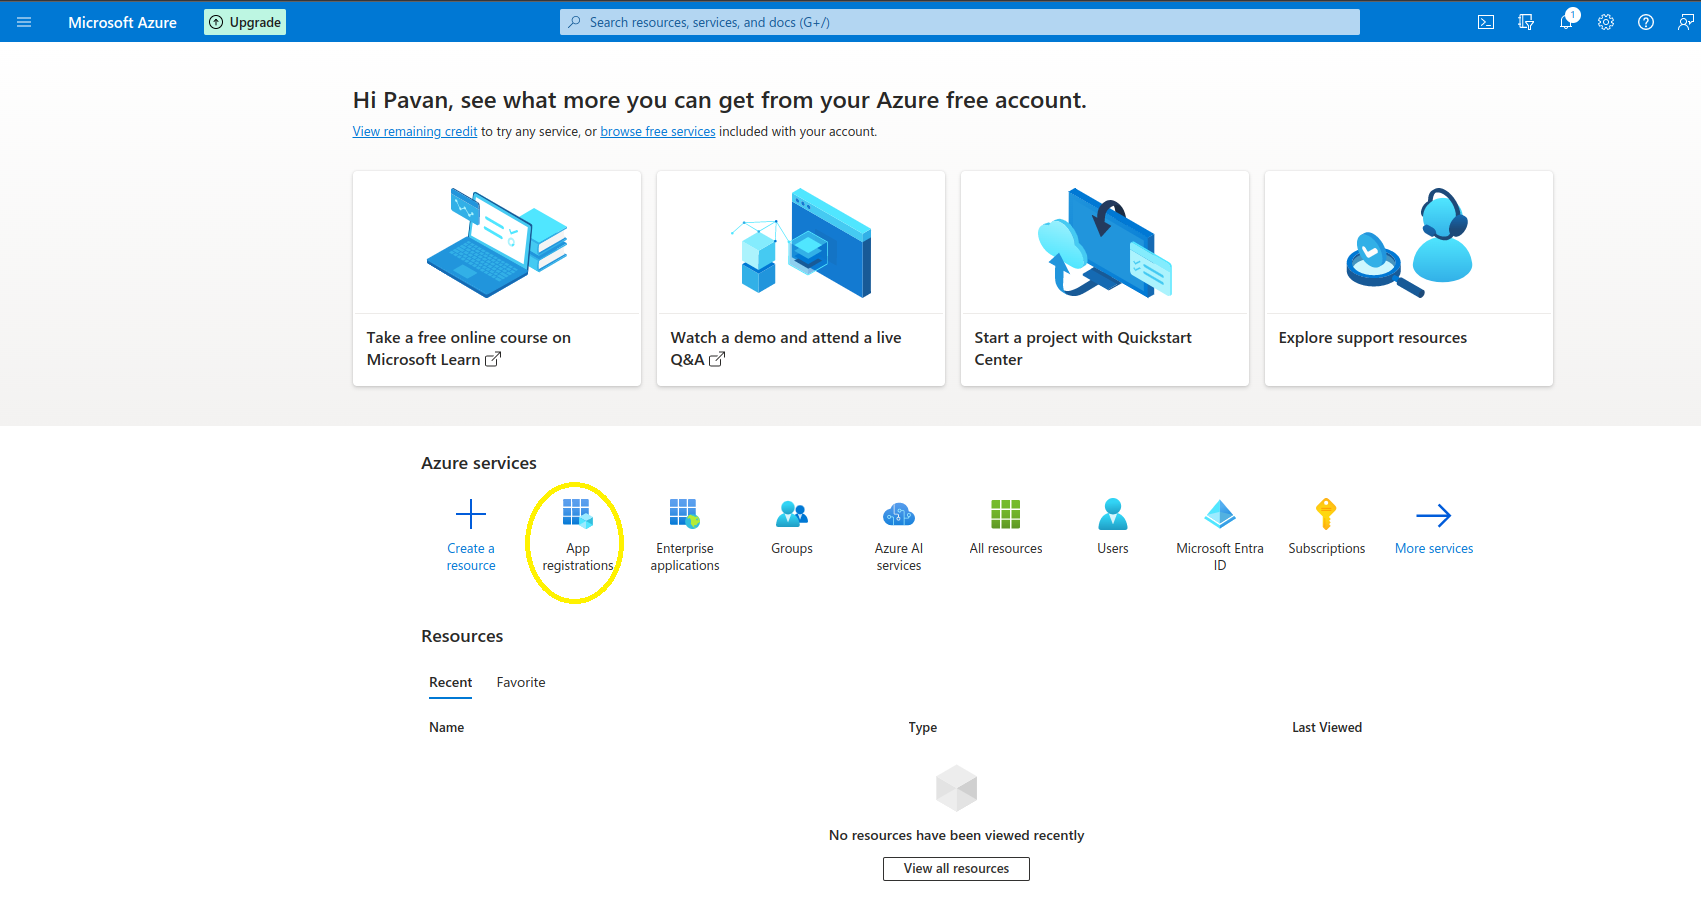View the notifications bell
Screen dimensions: 1701x912
(x=1566, y=22)
